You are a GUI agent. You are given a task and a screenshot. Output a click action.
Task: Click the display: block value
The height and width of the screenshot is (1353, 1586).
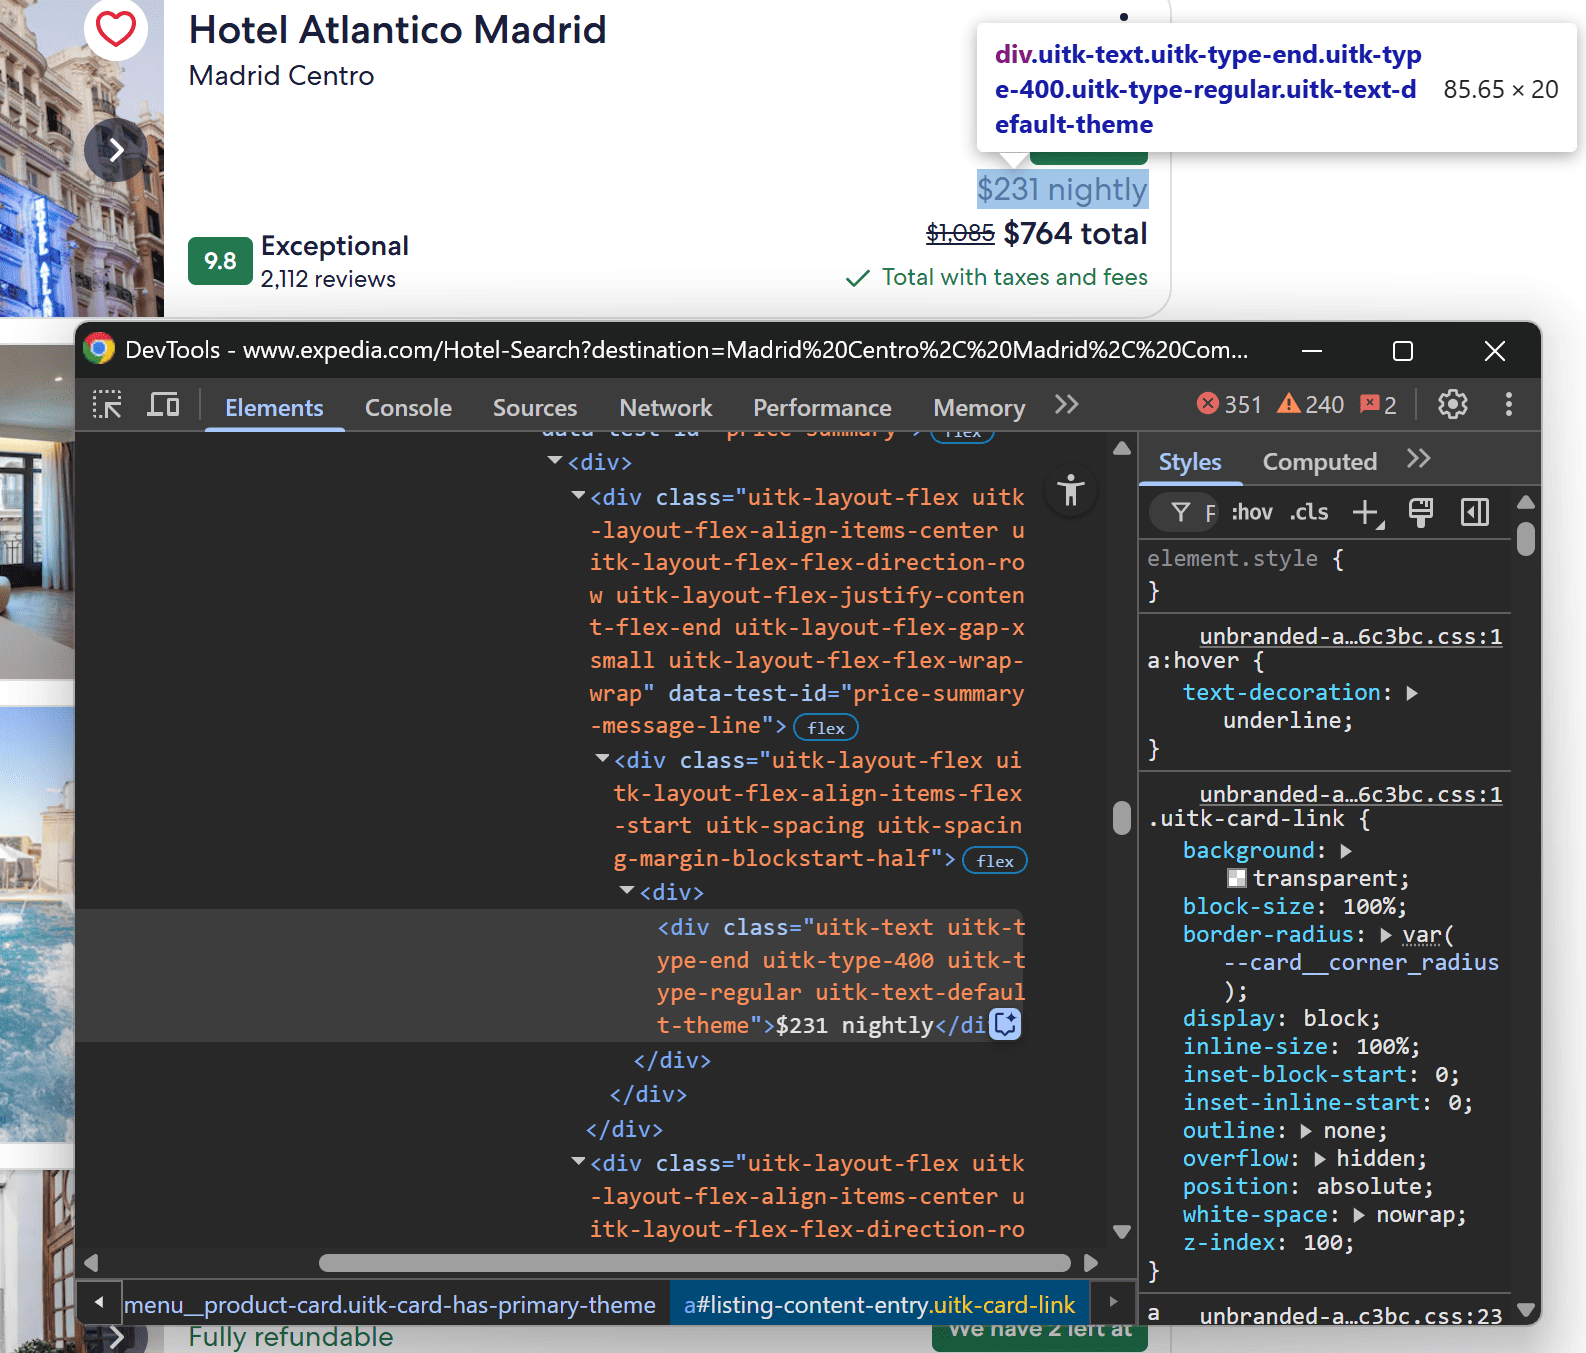(x=1340, y=1019)
